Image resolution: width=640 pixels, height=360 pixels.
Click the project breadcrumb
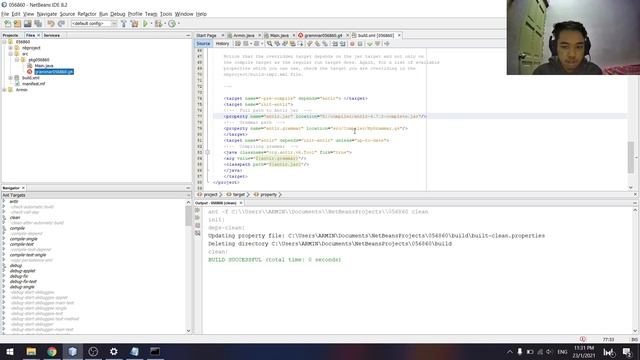[x=210, y=195]
